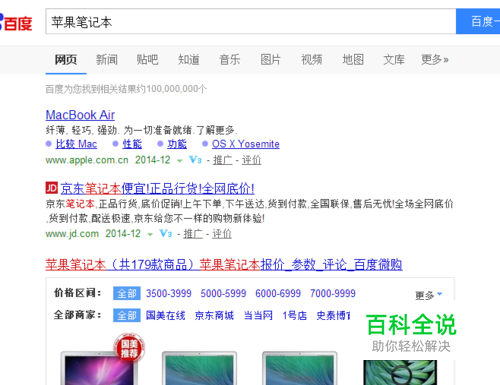Screen dimensions: 500x385
Task: Filter by price range 7000-9999
Action: tap(333, 293)
